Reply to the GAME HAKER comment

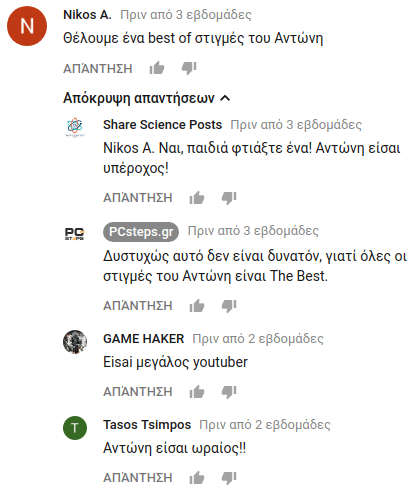click(x=138, y=392)
